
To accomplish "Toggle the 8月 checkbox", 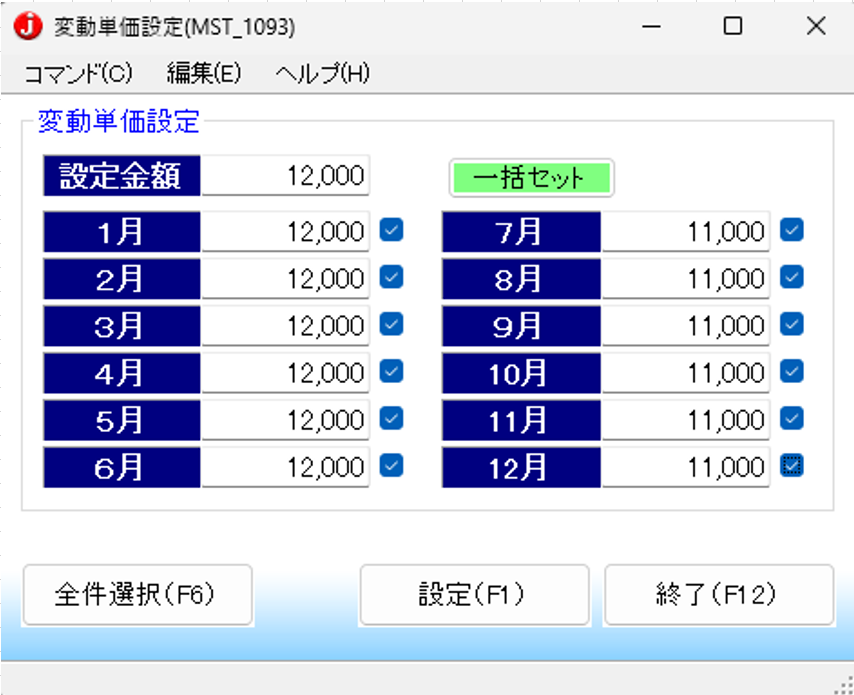I will click(x=791, y=277).
